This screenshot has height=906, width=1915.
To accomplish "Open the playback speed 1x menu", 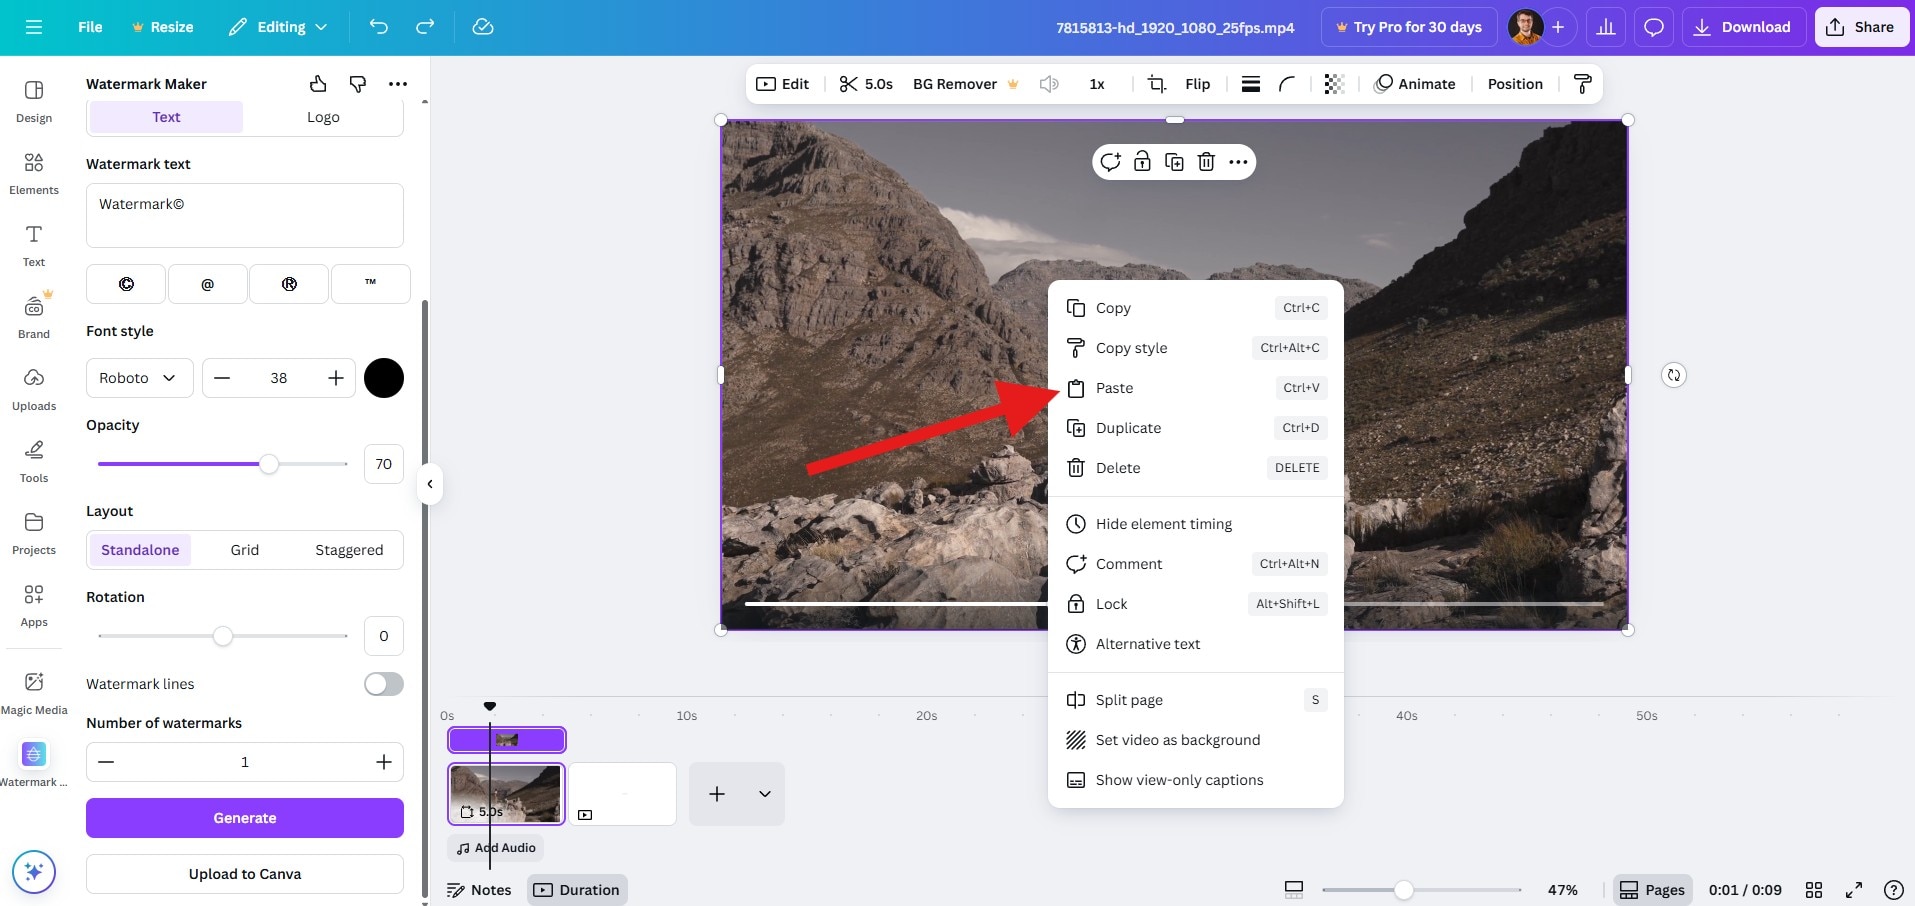I will coord(1097,84).
